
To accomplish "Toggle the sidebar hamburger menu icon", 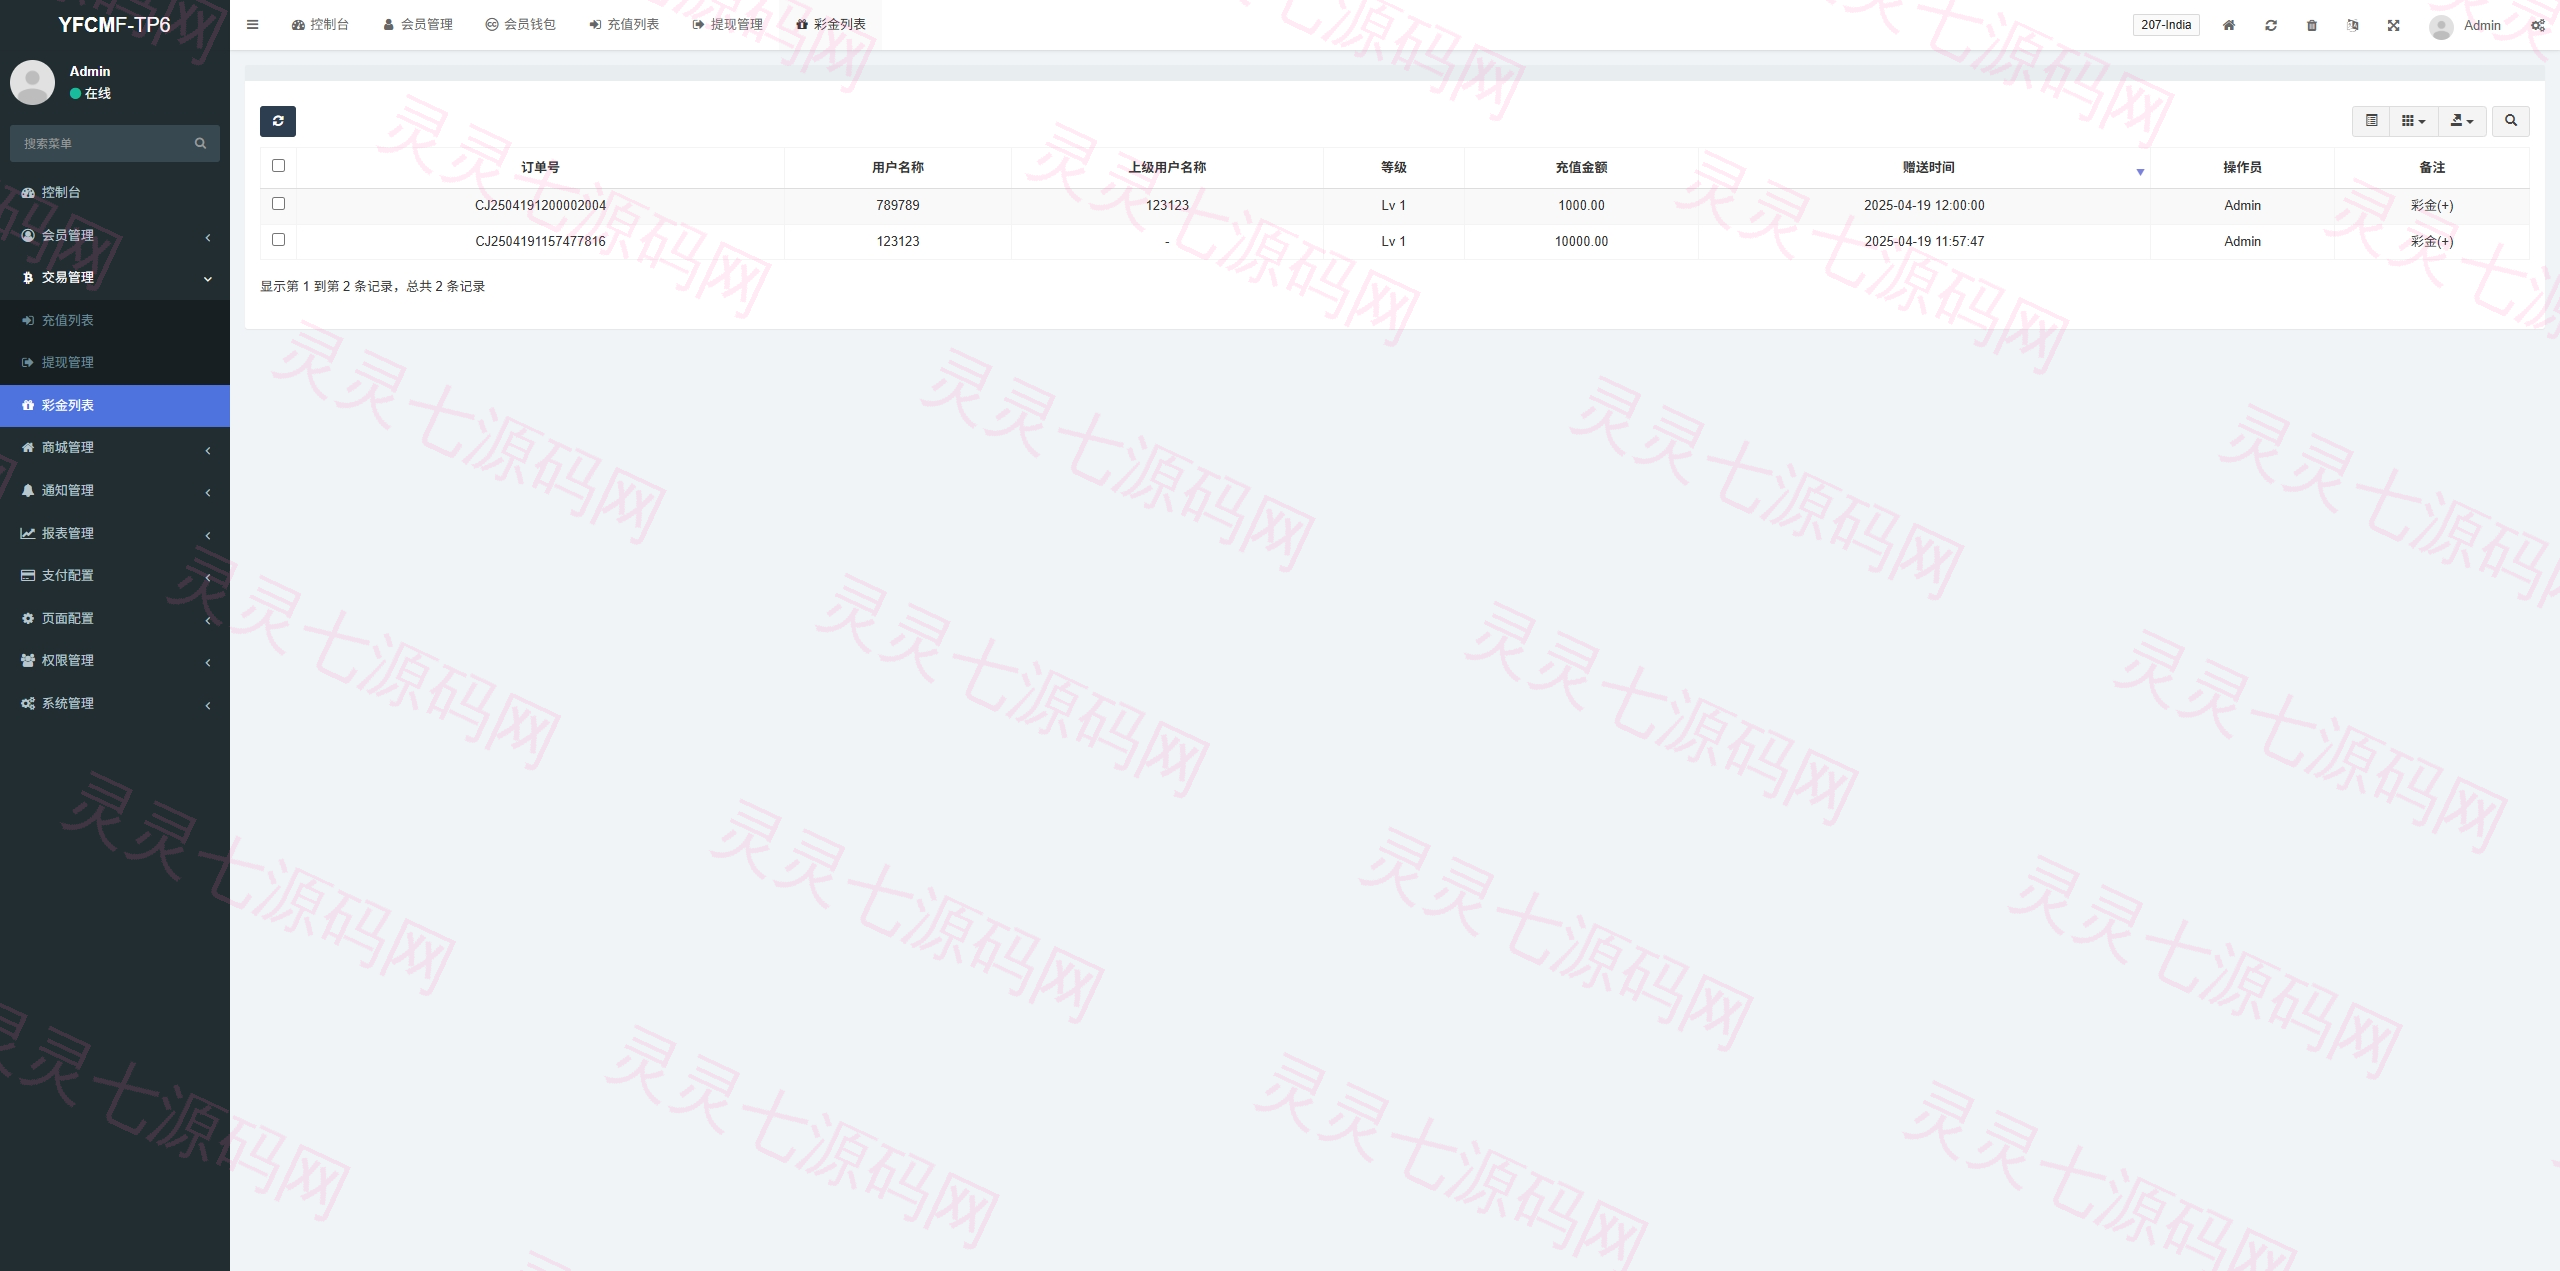I will [253, 25].
